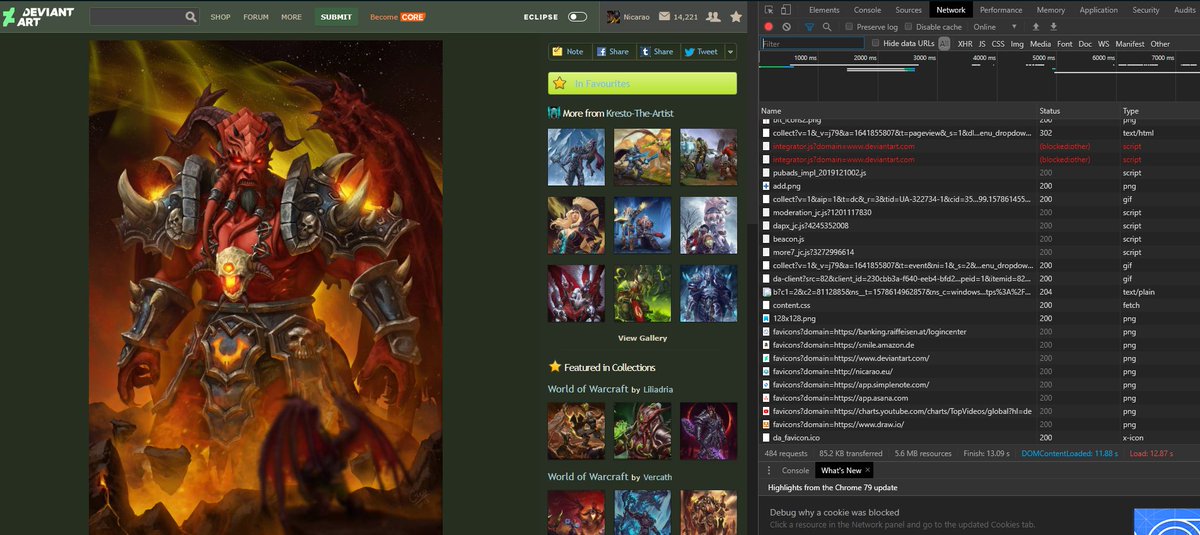
Task: Open the SHOP menu
Action: coord(220,17)
